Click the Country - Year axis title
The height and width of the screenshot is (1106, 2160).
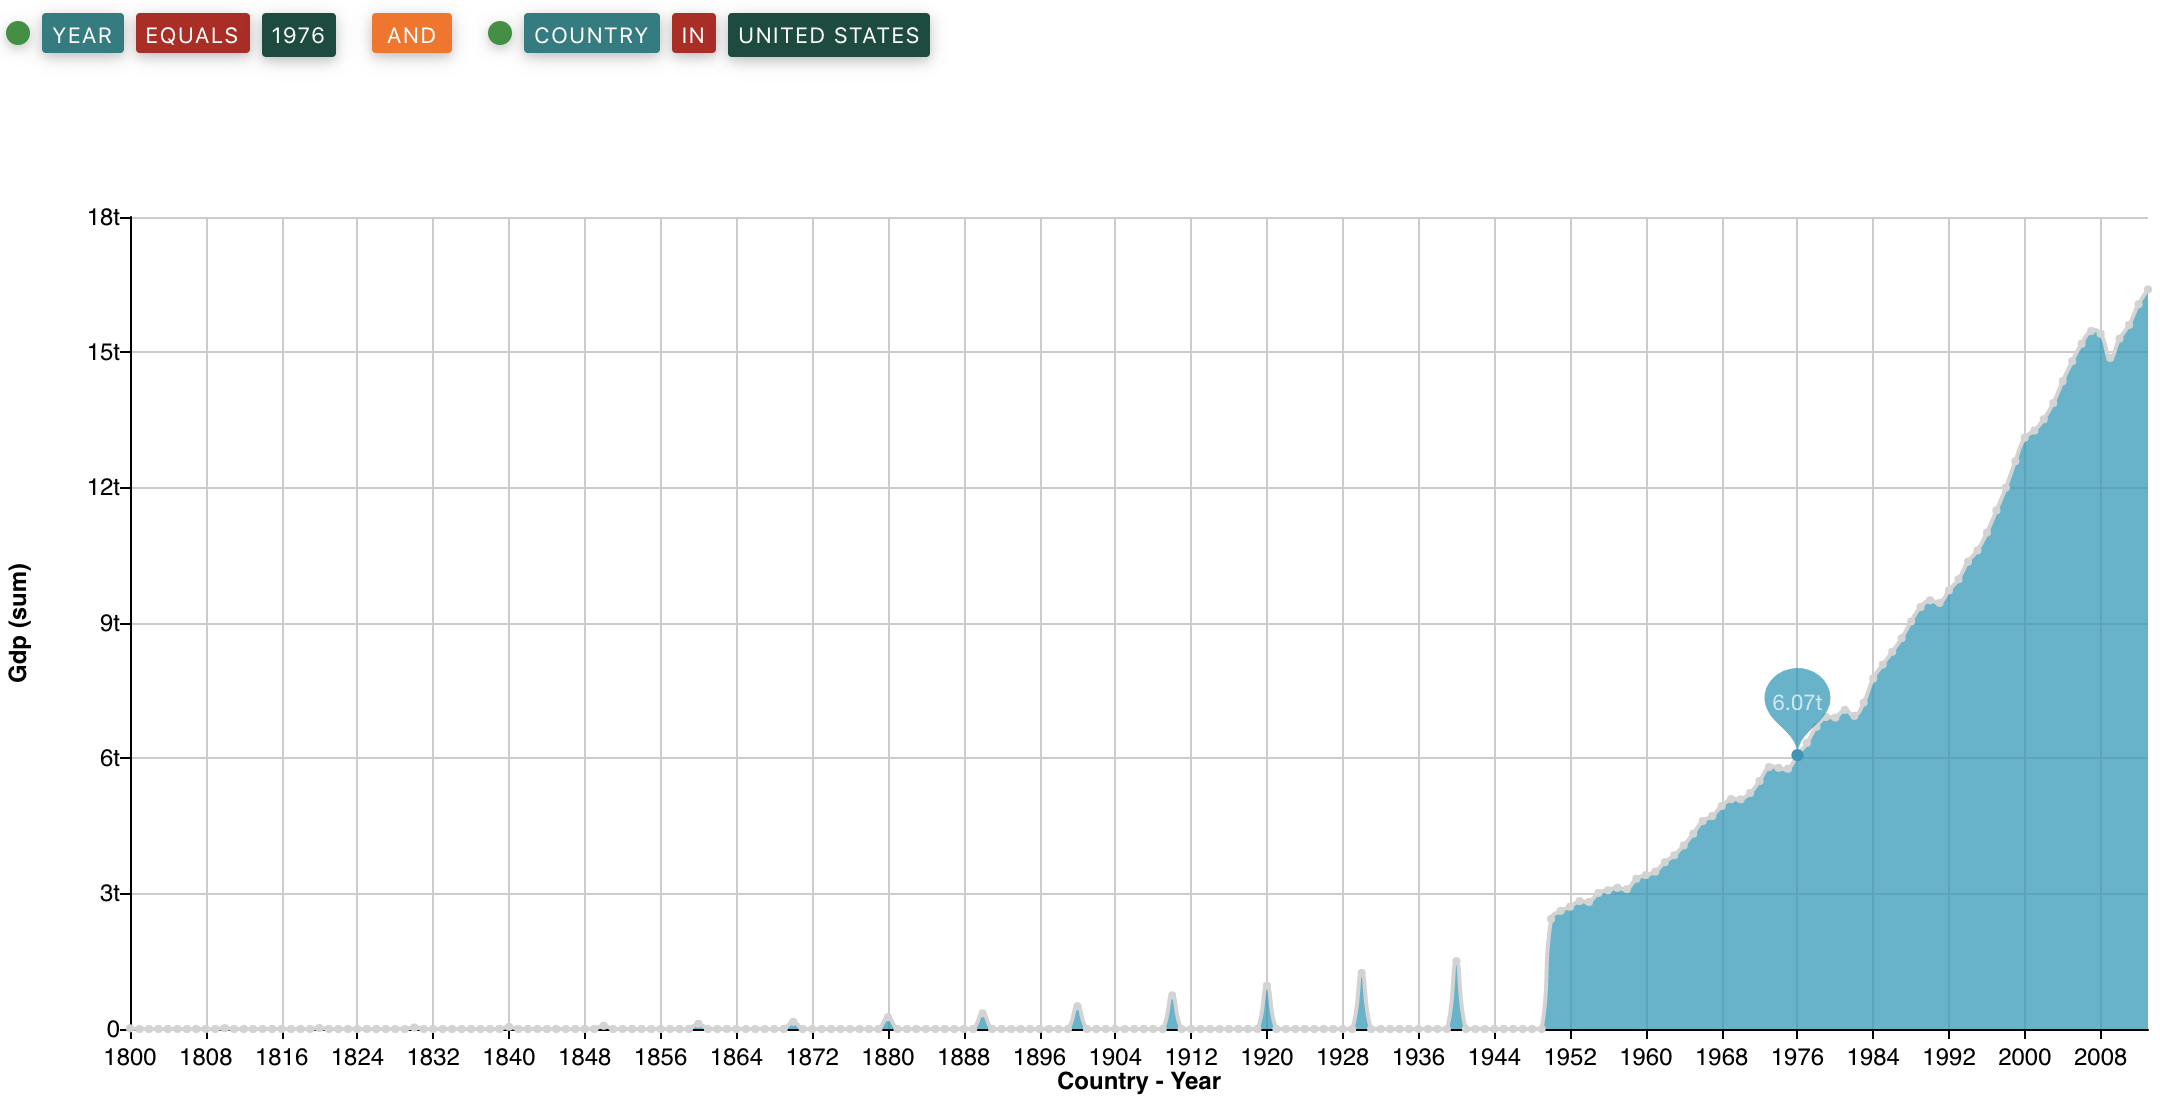pos(1138,1082)
